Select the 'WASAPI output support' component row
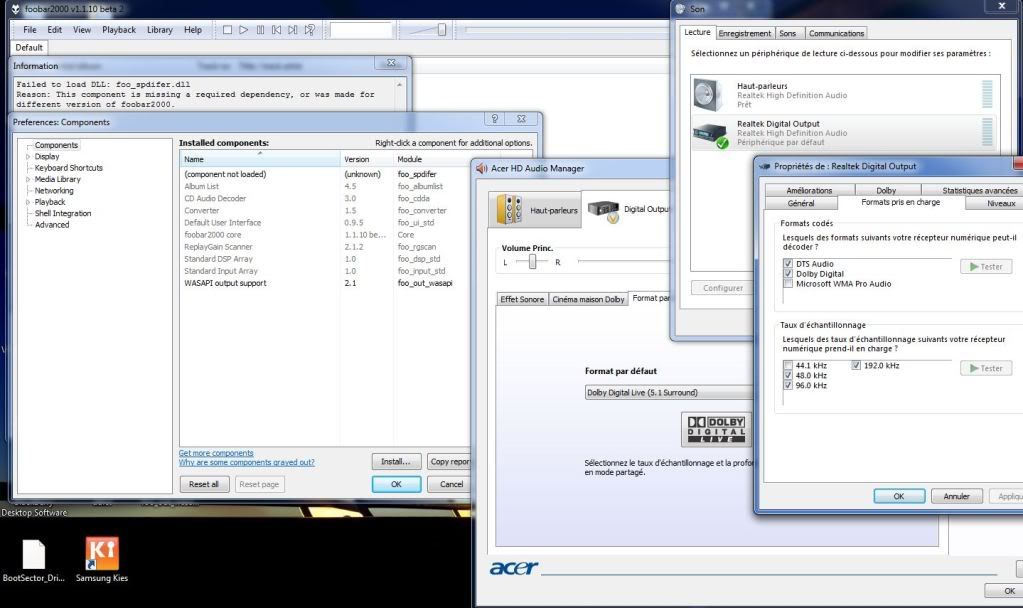 click(325, 283)
